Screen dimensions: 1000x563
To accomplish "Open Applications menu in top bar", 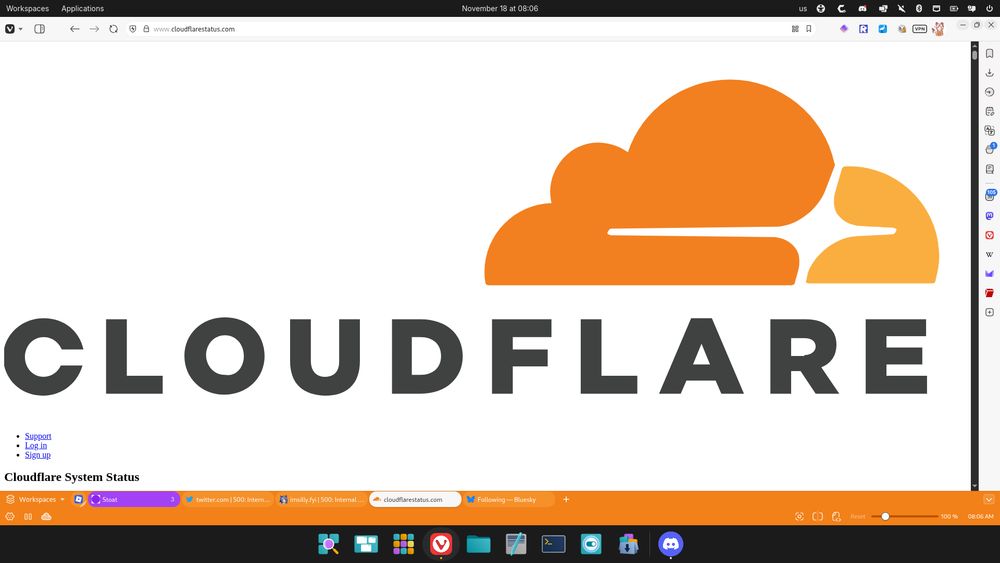I will pyautogui.click(x=82, y=8).
